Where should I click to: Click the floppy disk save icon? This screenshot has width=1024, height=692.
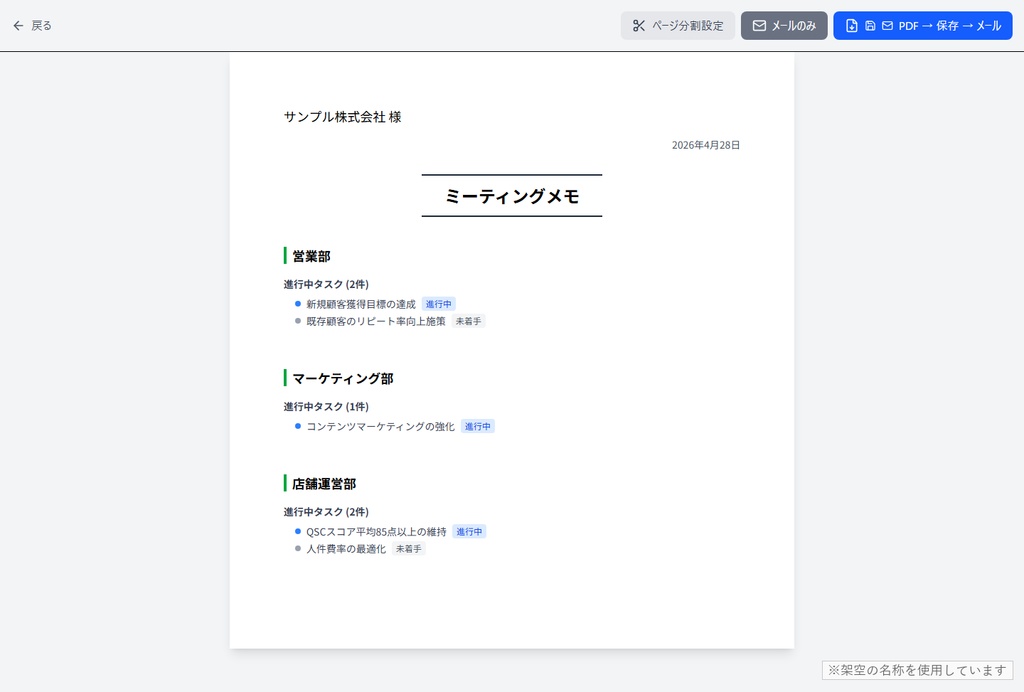point(870,25)
